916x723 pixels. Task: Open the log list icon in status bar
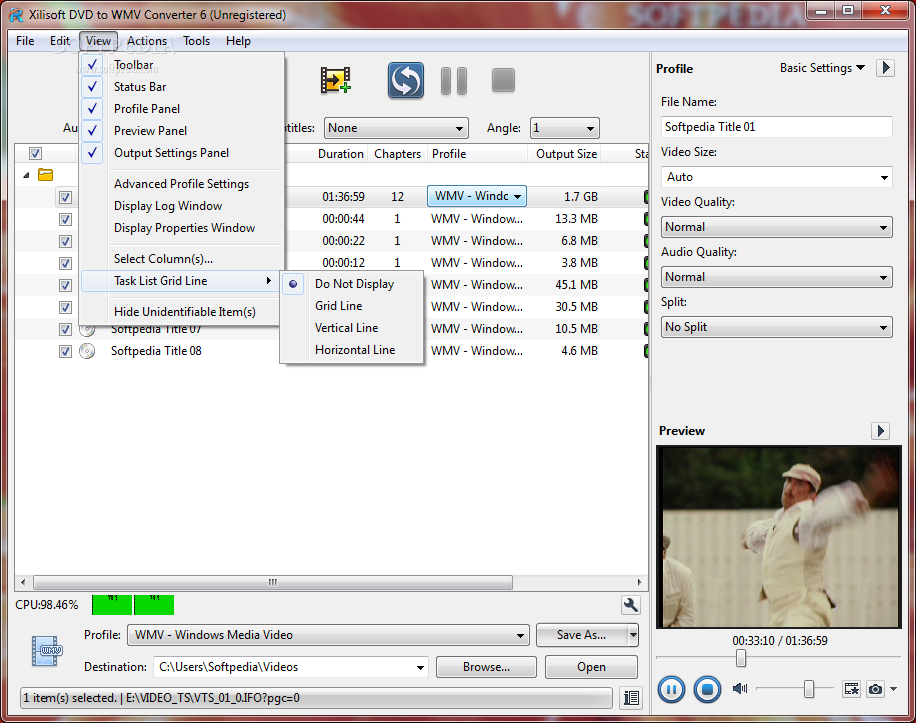631,697
